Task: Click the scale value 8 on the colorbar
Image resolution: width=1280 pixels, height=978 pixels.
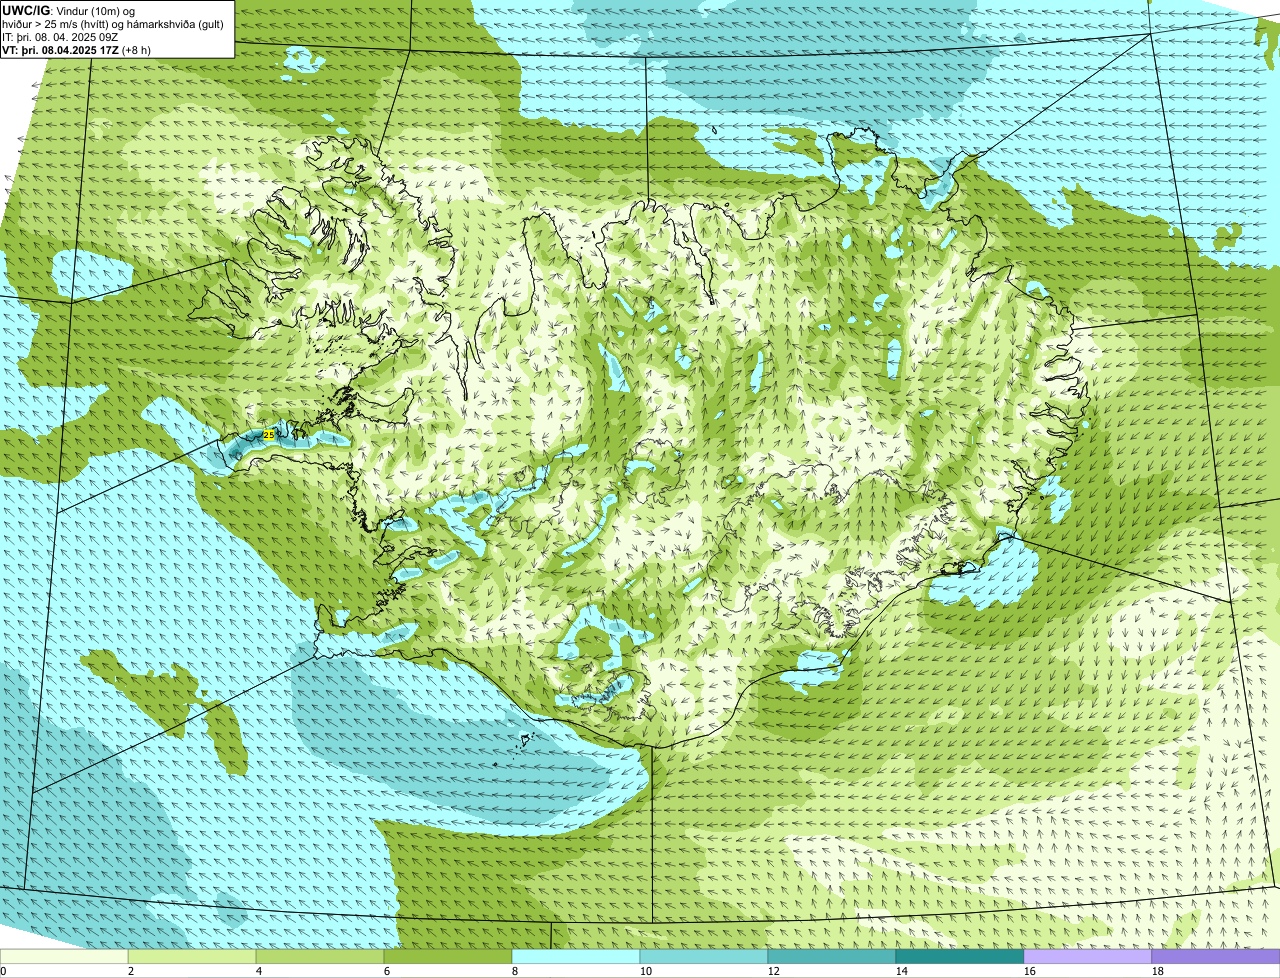Action: tap(515, 971)
